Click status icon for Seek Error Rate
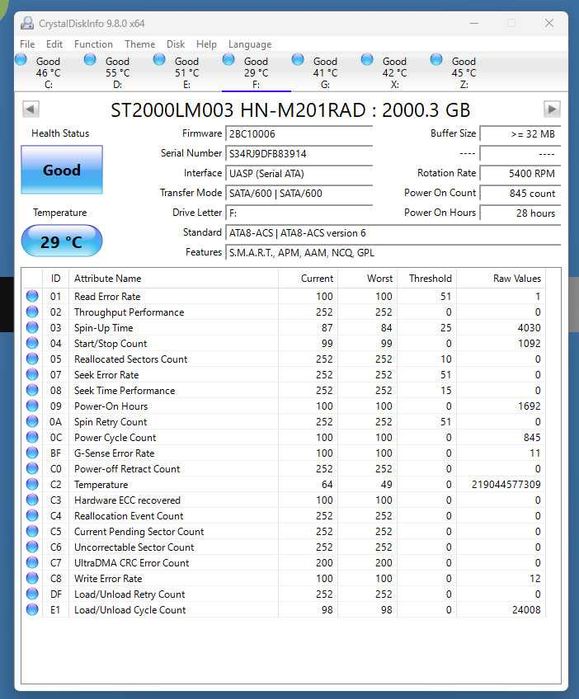 coord(32,374)
